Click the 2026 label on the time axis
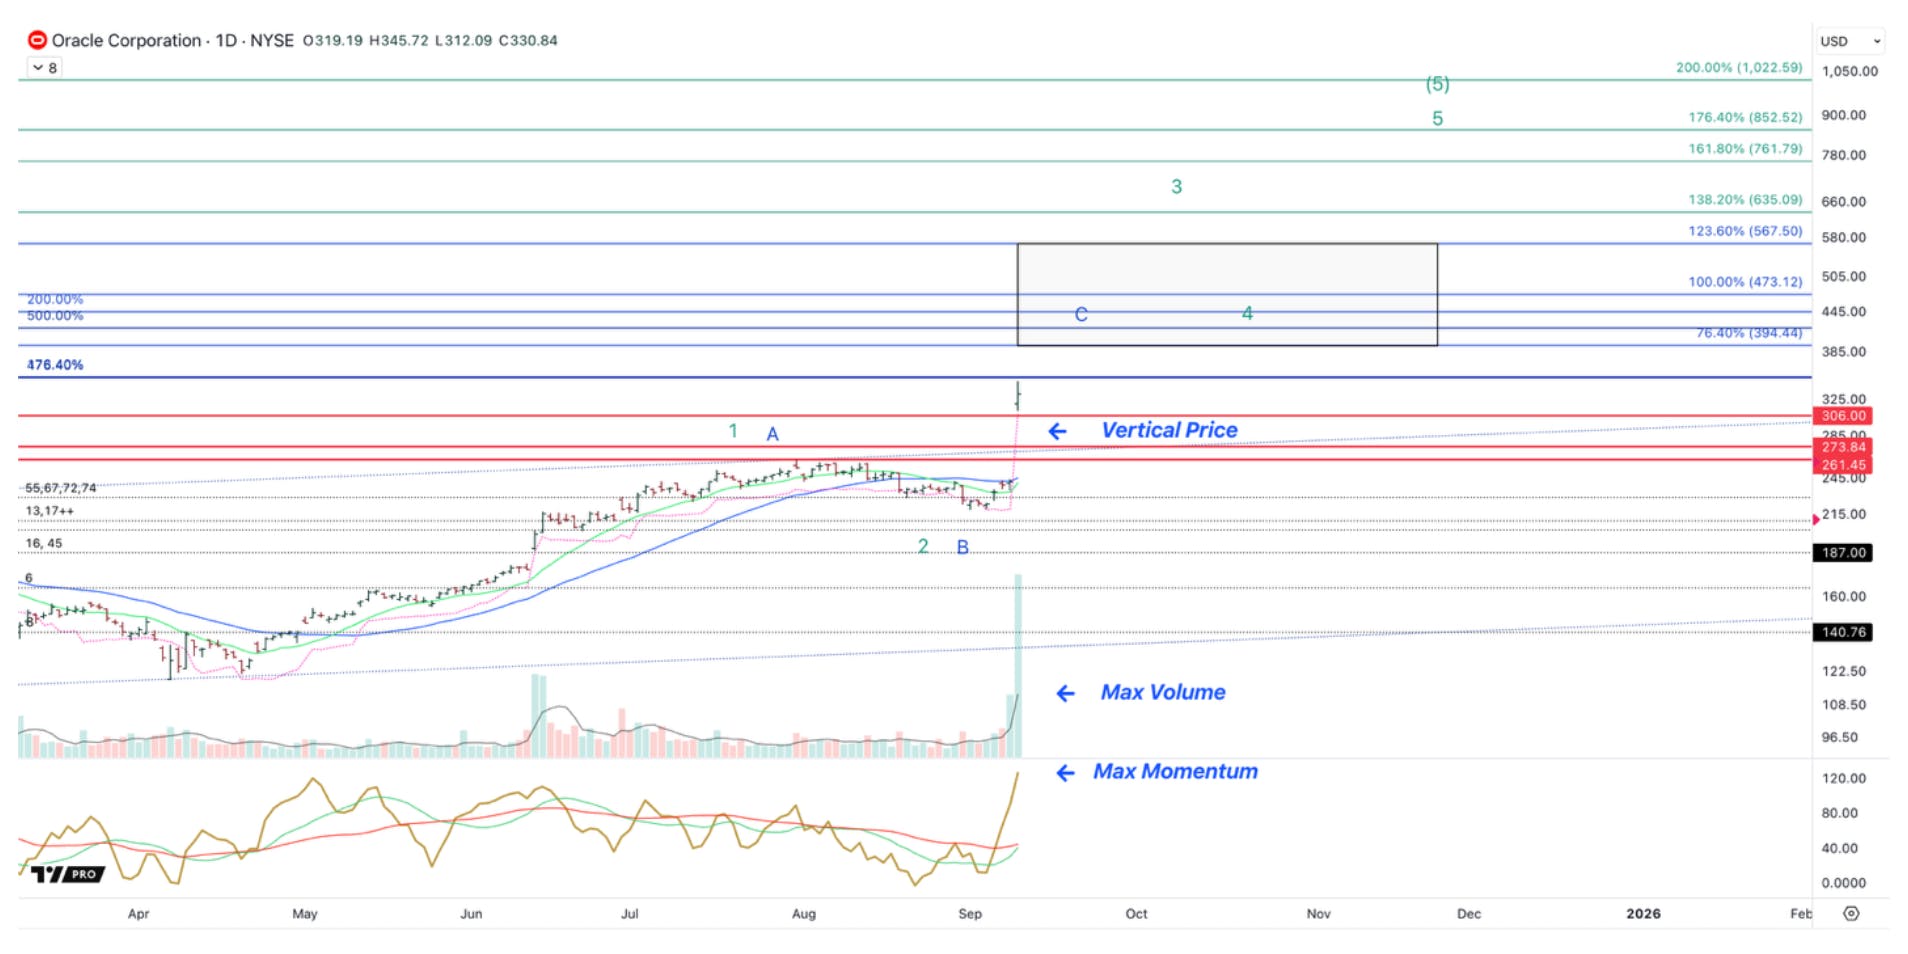The width and height of the screenshot is (1908, 954). click(x=1643, y=913)
